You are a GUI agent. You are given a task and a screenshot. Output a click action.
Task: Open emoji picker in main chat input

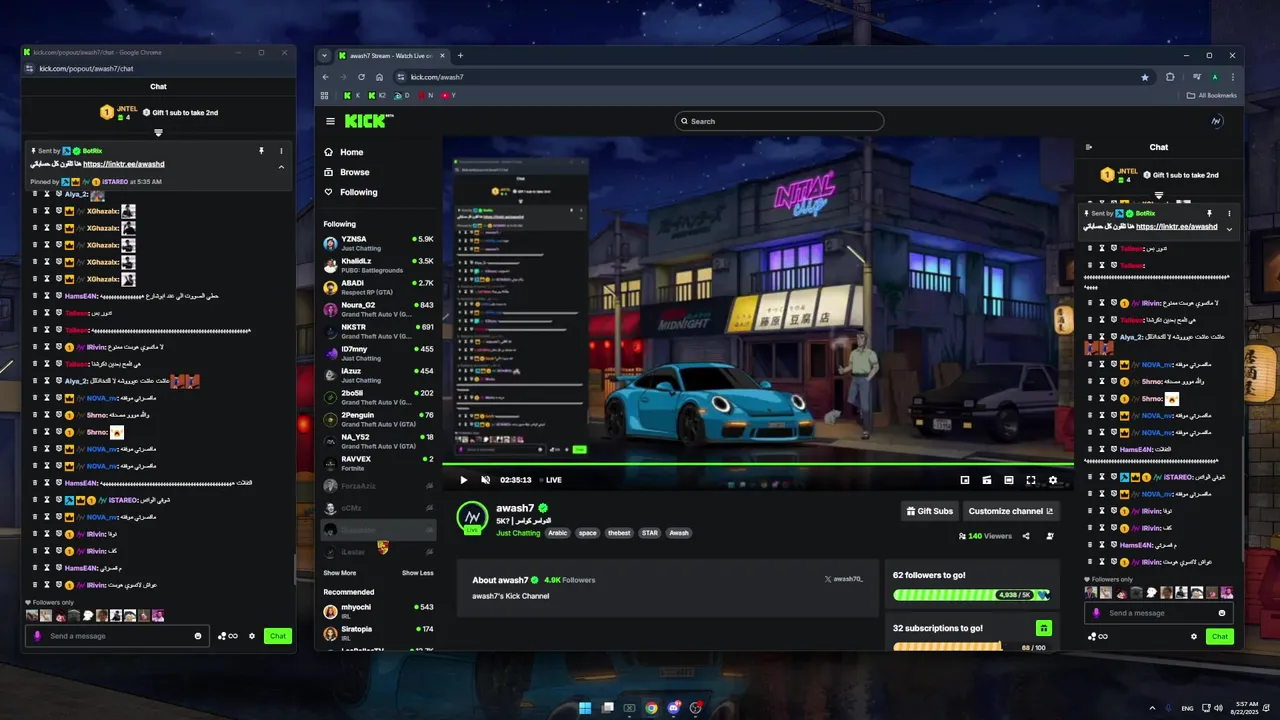1222,613
